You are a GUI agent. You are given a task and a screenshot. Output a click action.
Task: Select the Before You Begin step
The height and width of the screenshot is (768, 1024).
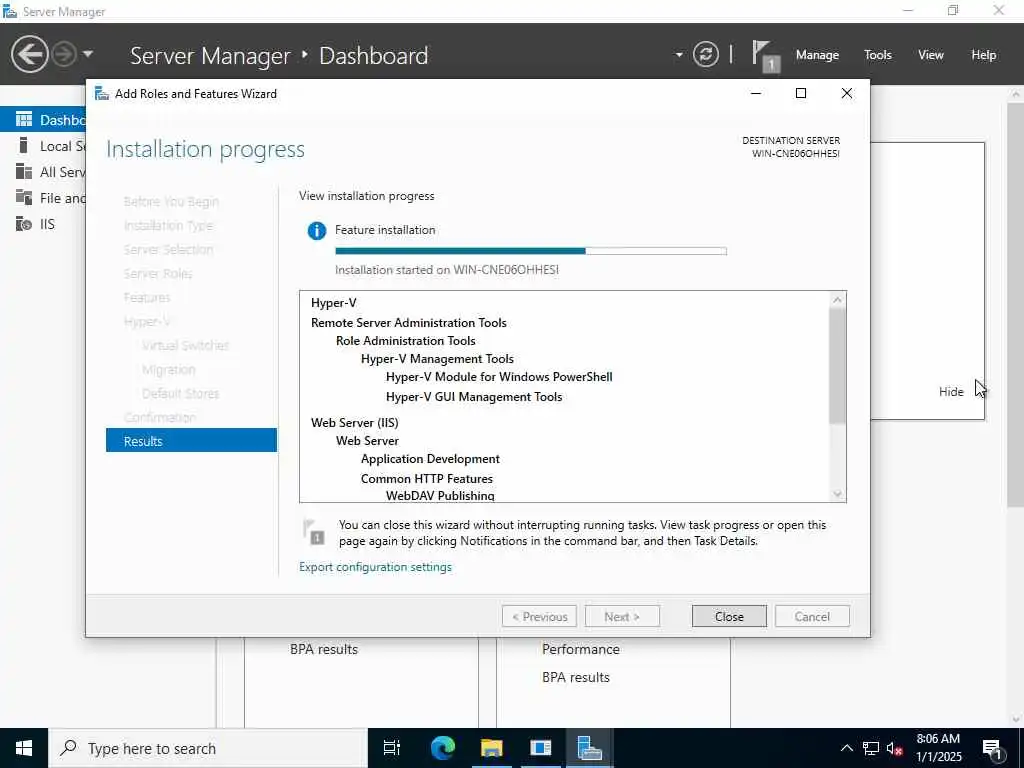(x=171, y=202)
